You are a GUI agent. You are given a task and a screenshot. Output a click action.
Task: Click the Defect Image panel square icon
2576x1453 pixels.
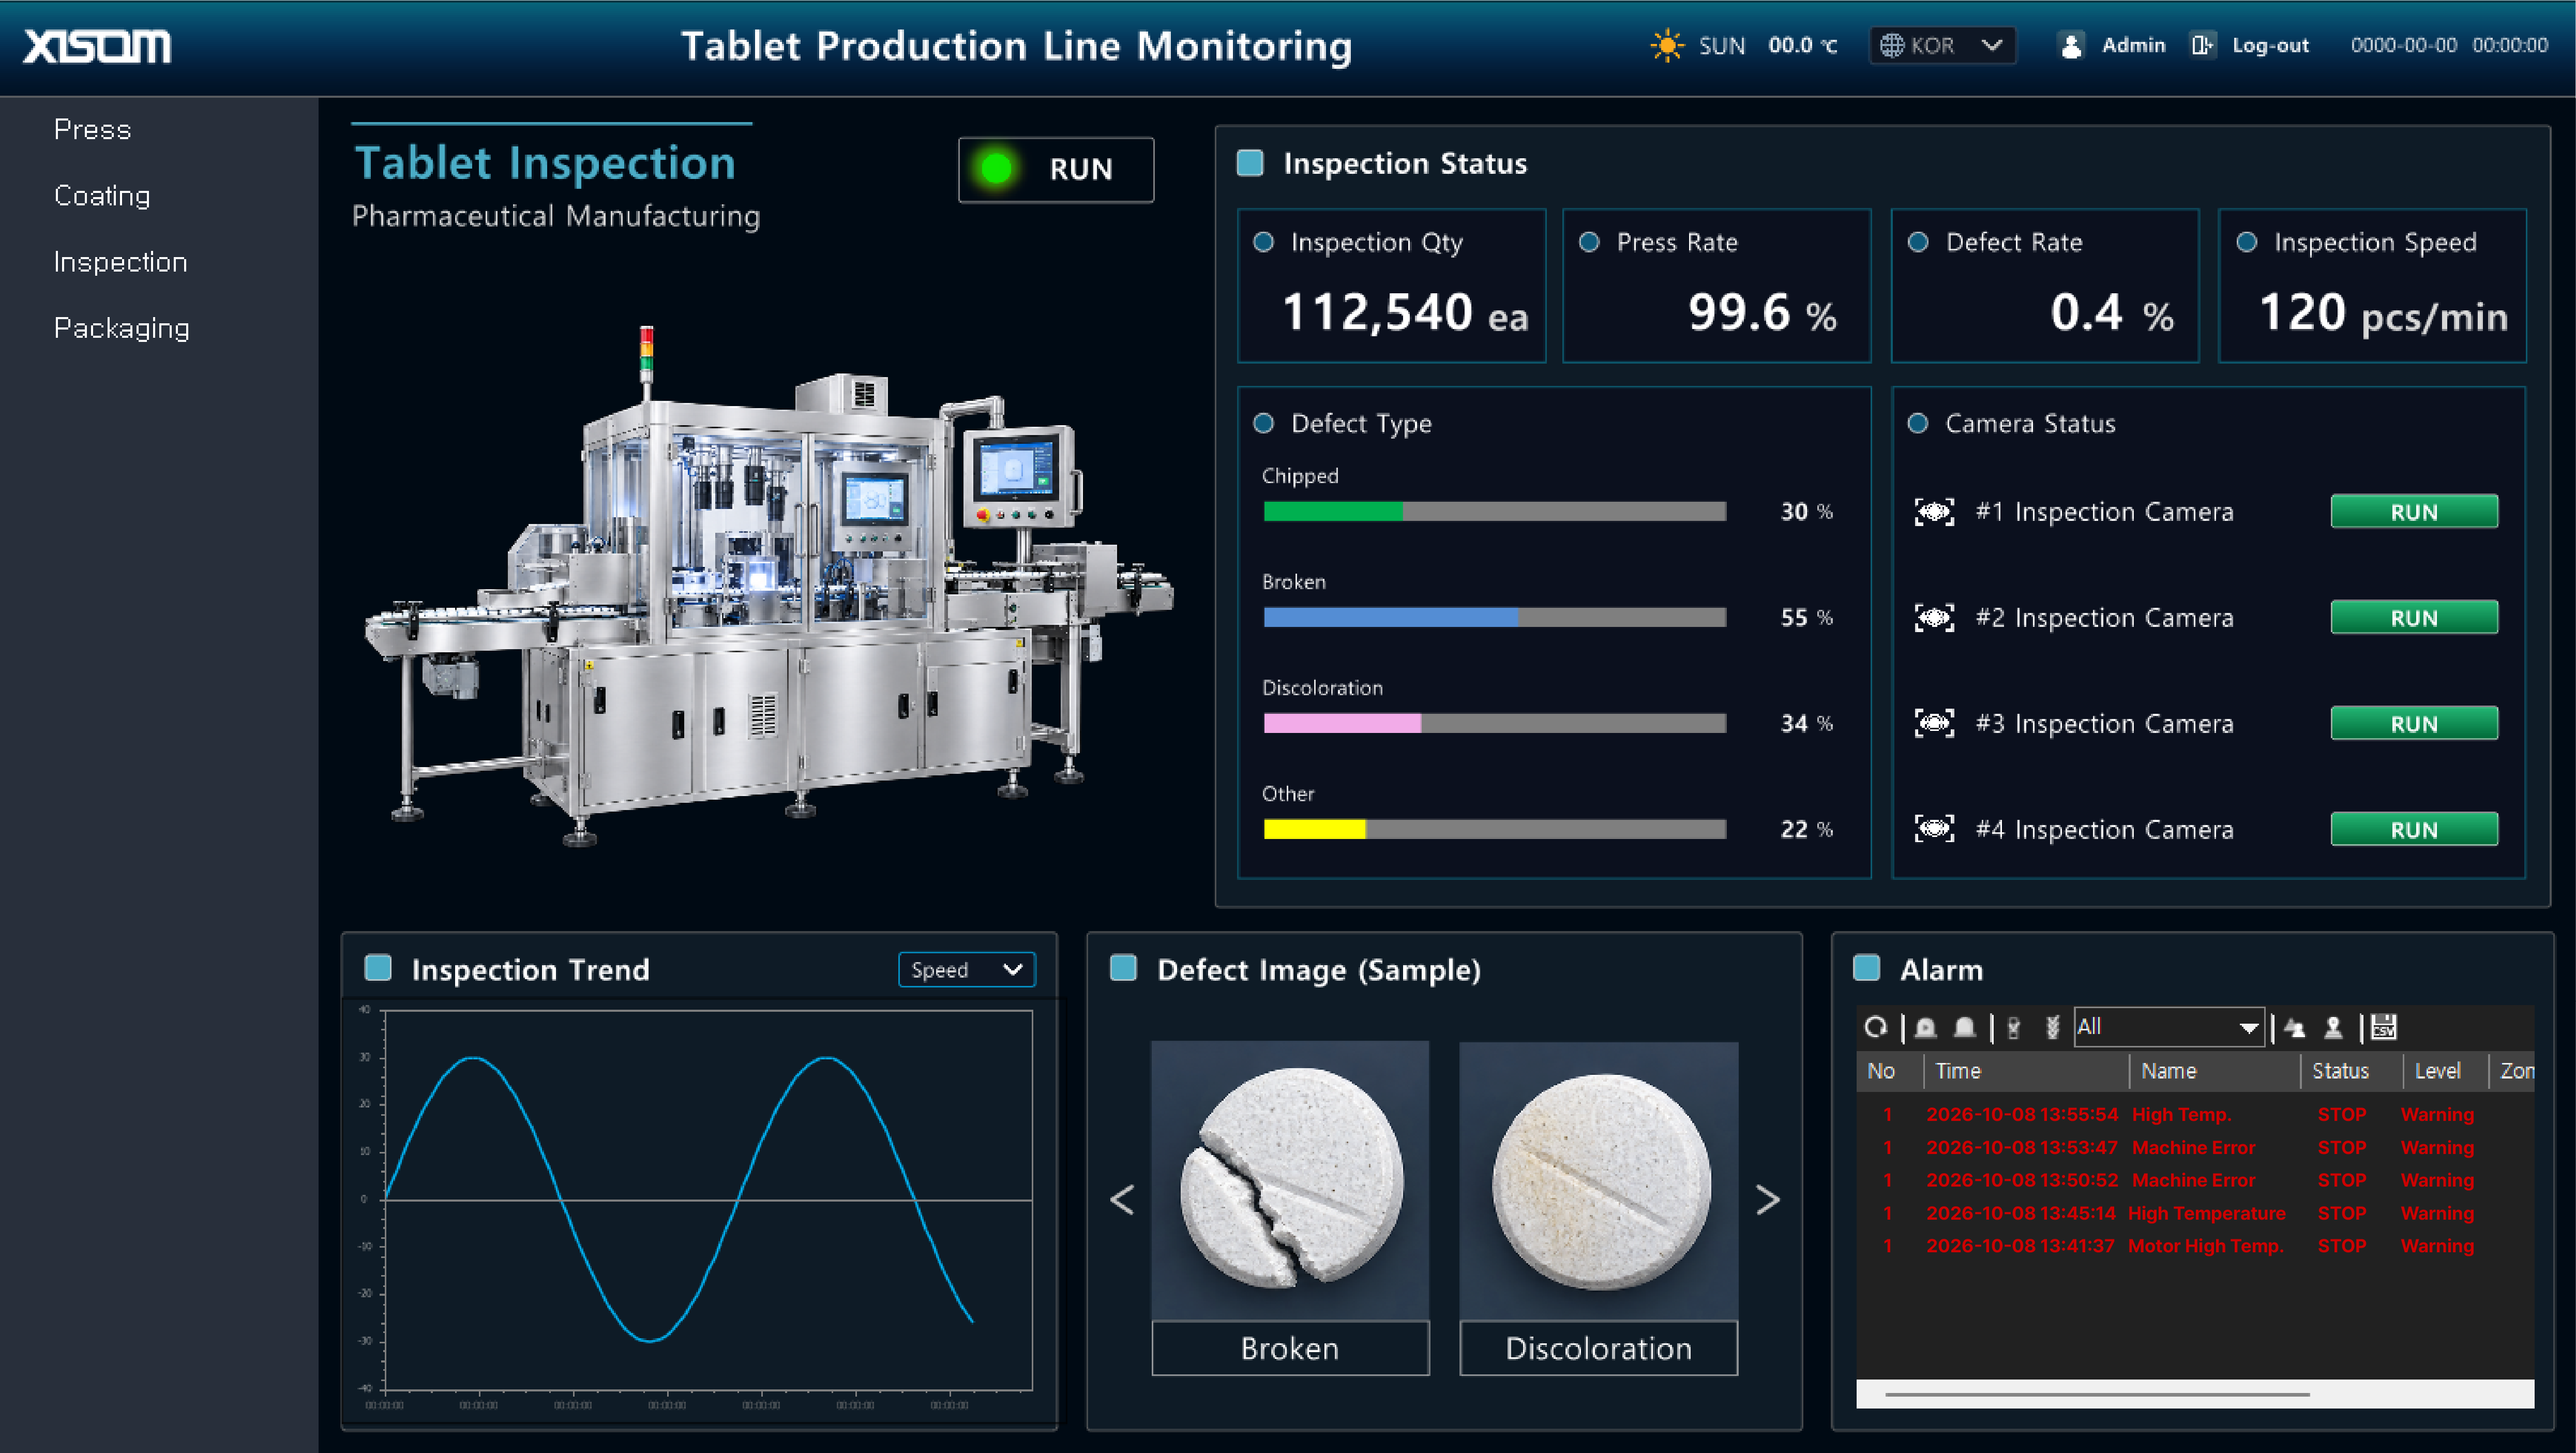tap(1124, 968)
